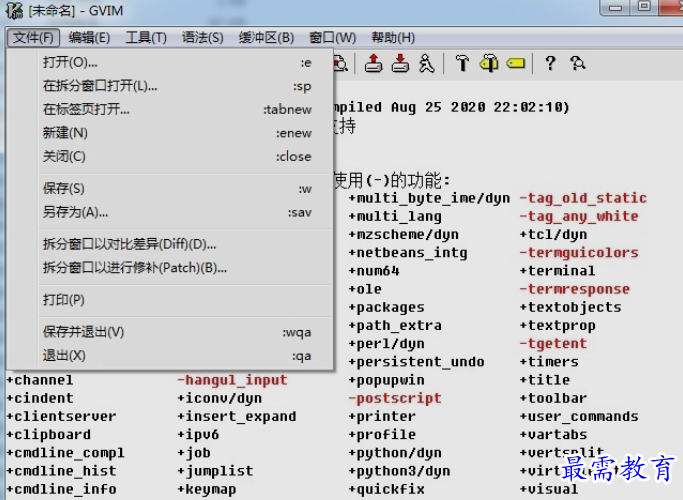Screen dimensions: 683x500
Task: Click the Make hammer toolbar icon
Action: tap(462, 64)
